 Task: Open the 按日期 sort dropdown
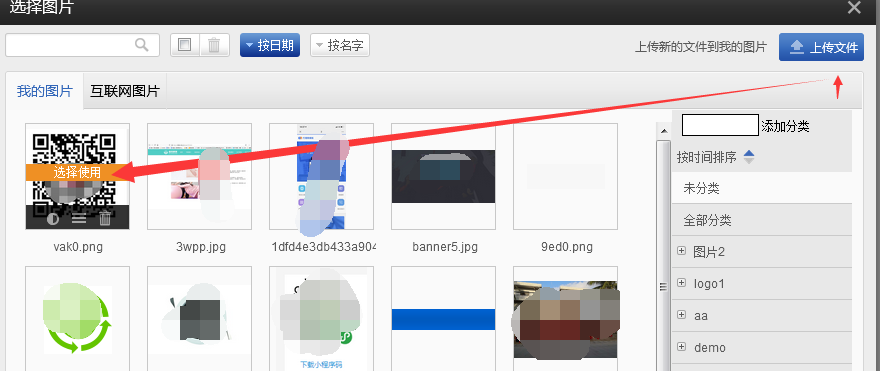[270, 45]
